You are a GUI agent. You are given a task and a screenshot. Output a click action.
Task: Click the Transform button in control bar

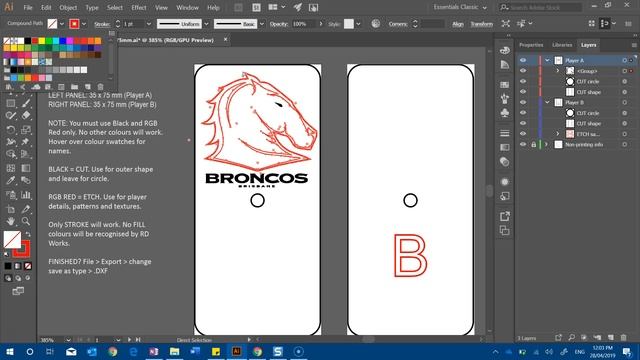point(482,24)
